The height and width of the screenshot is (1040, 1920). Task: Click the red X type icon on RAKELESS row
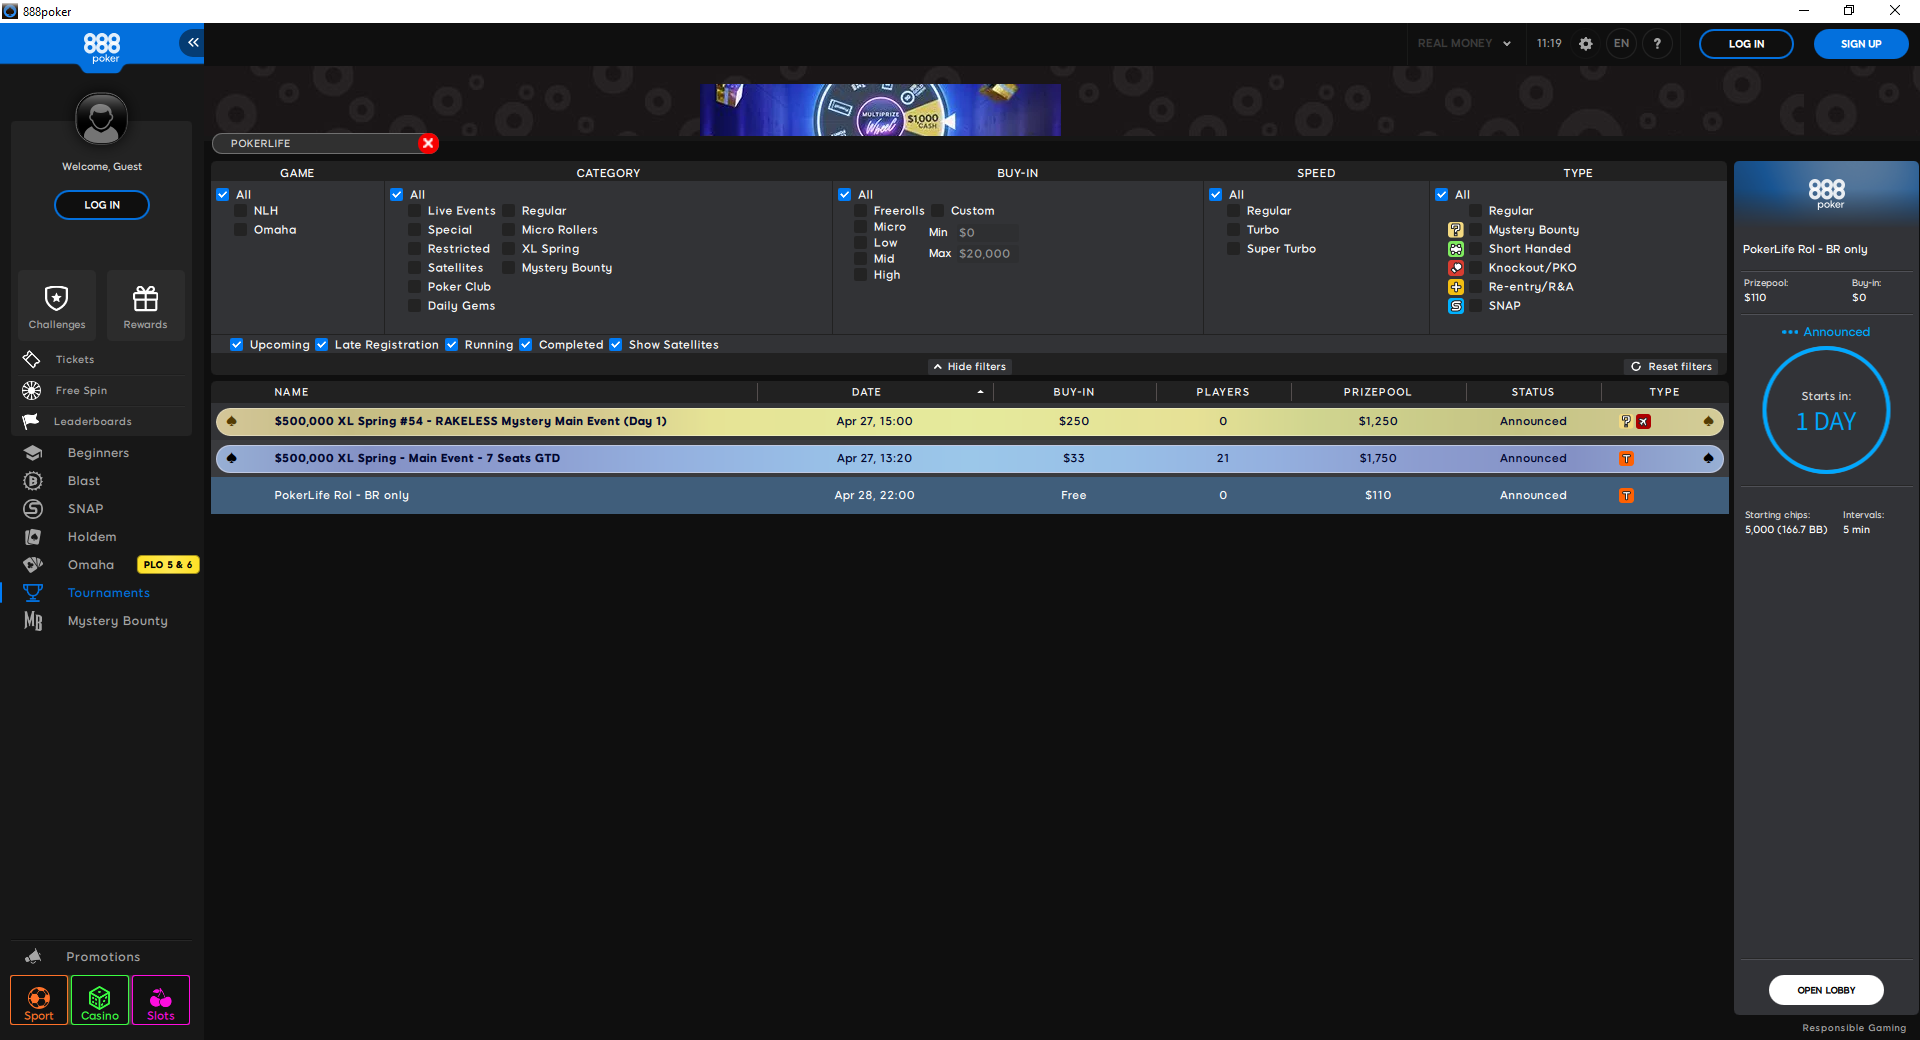tap(1644, 422)
